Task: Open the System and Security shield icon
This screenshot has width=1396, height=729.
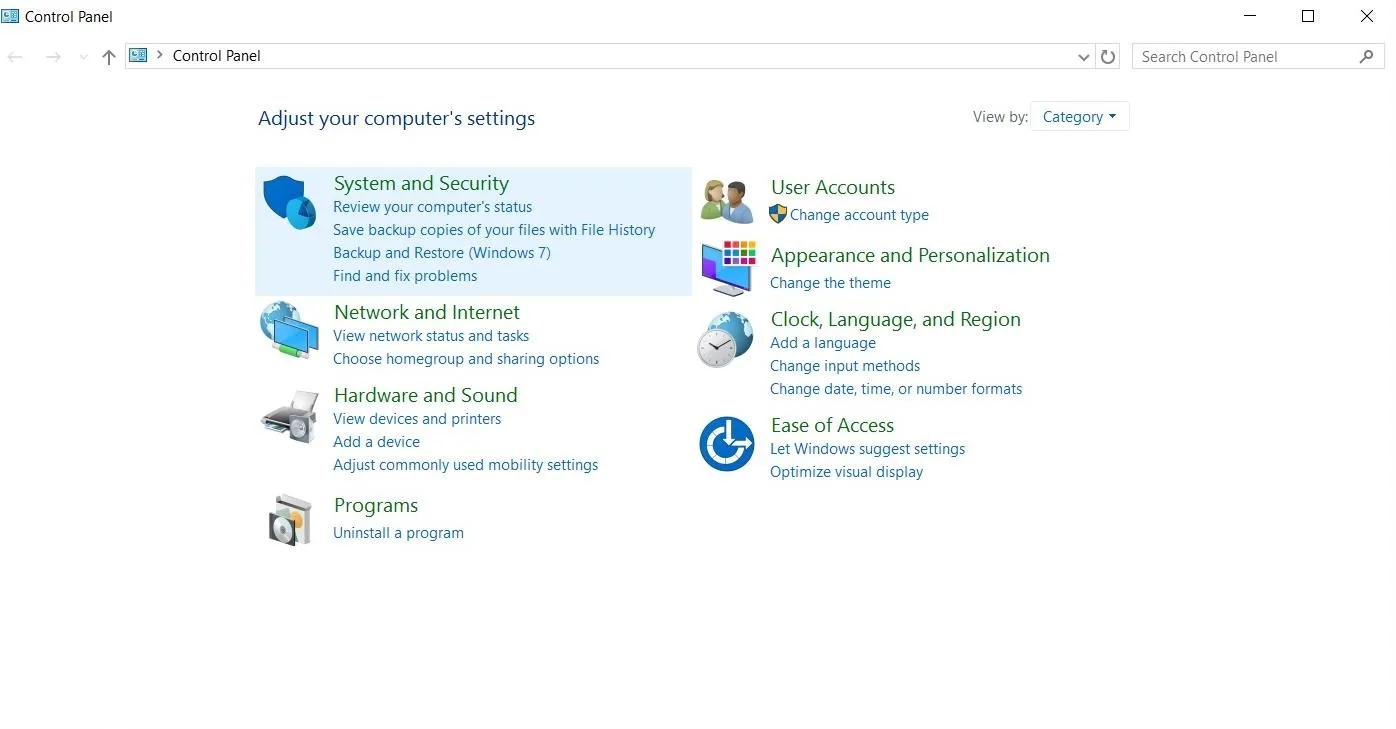Action: point(290,203)
